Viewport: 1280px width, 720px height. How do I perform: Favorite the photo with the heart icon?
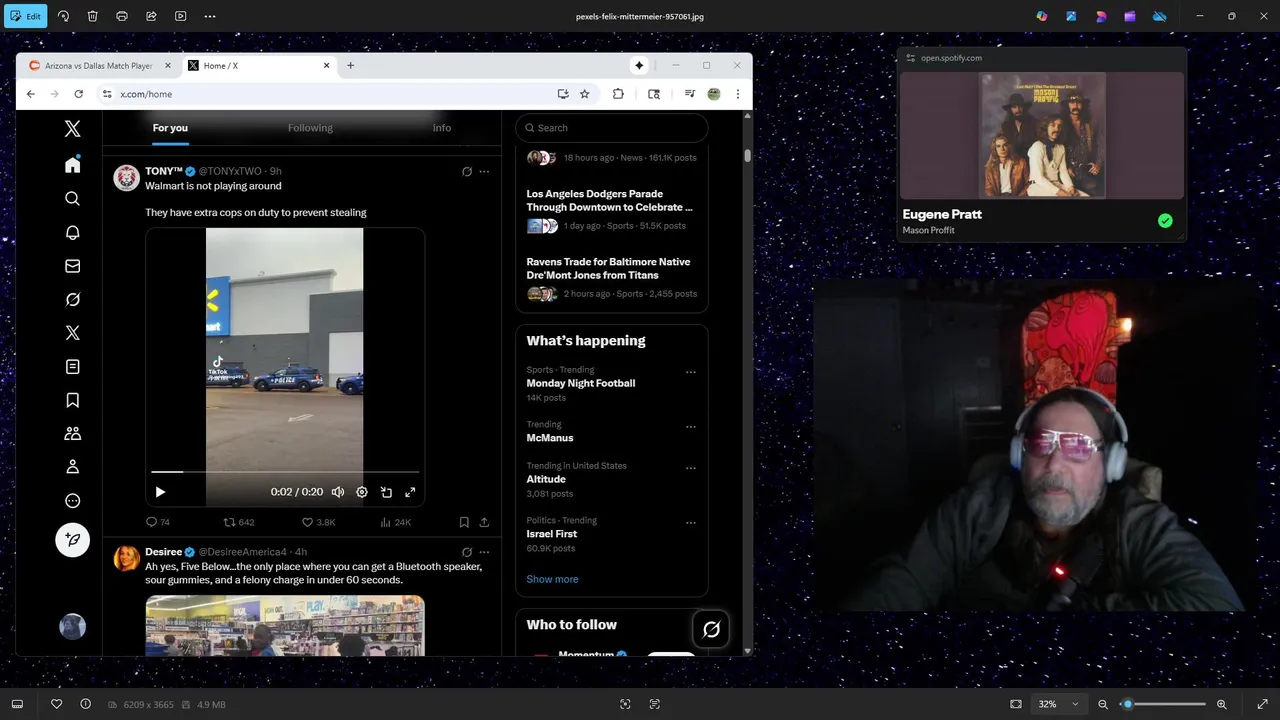point(56,704)
